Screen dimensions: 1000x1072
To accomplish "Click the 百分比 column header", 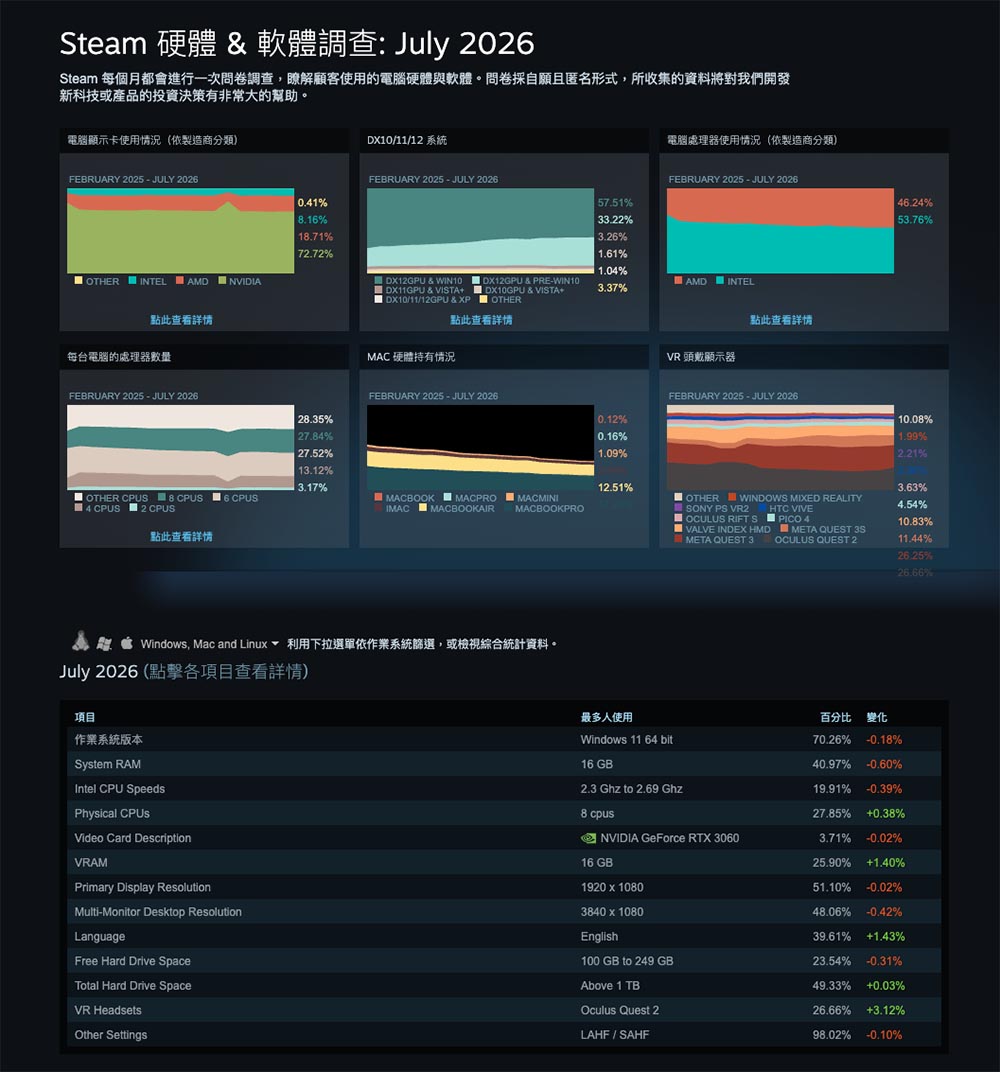I will pyautogui.click(x=835, y=717).
